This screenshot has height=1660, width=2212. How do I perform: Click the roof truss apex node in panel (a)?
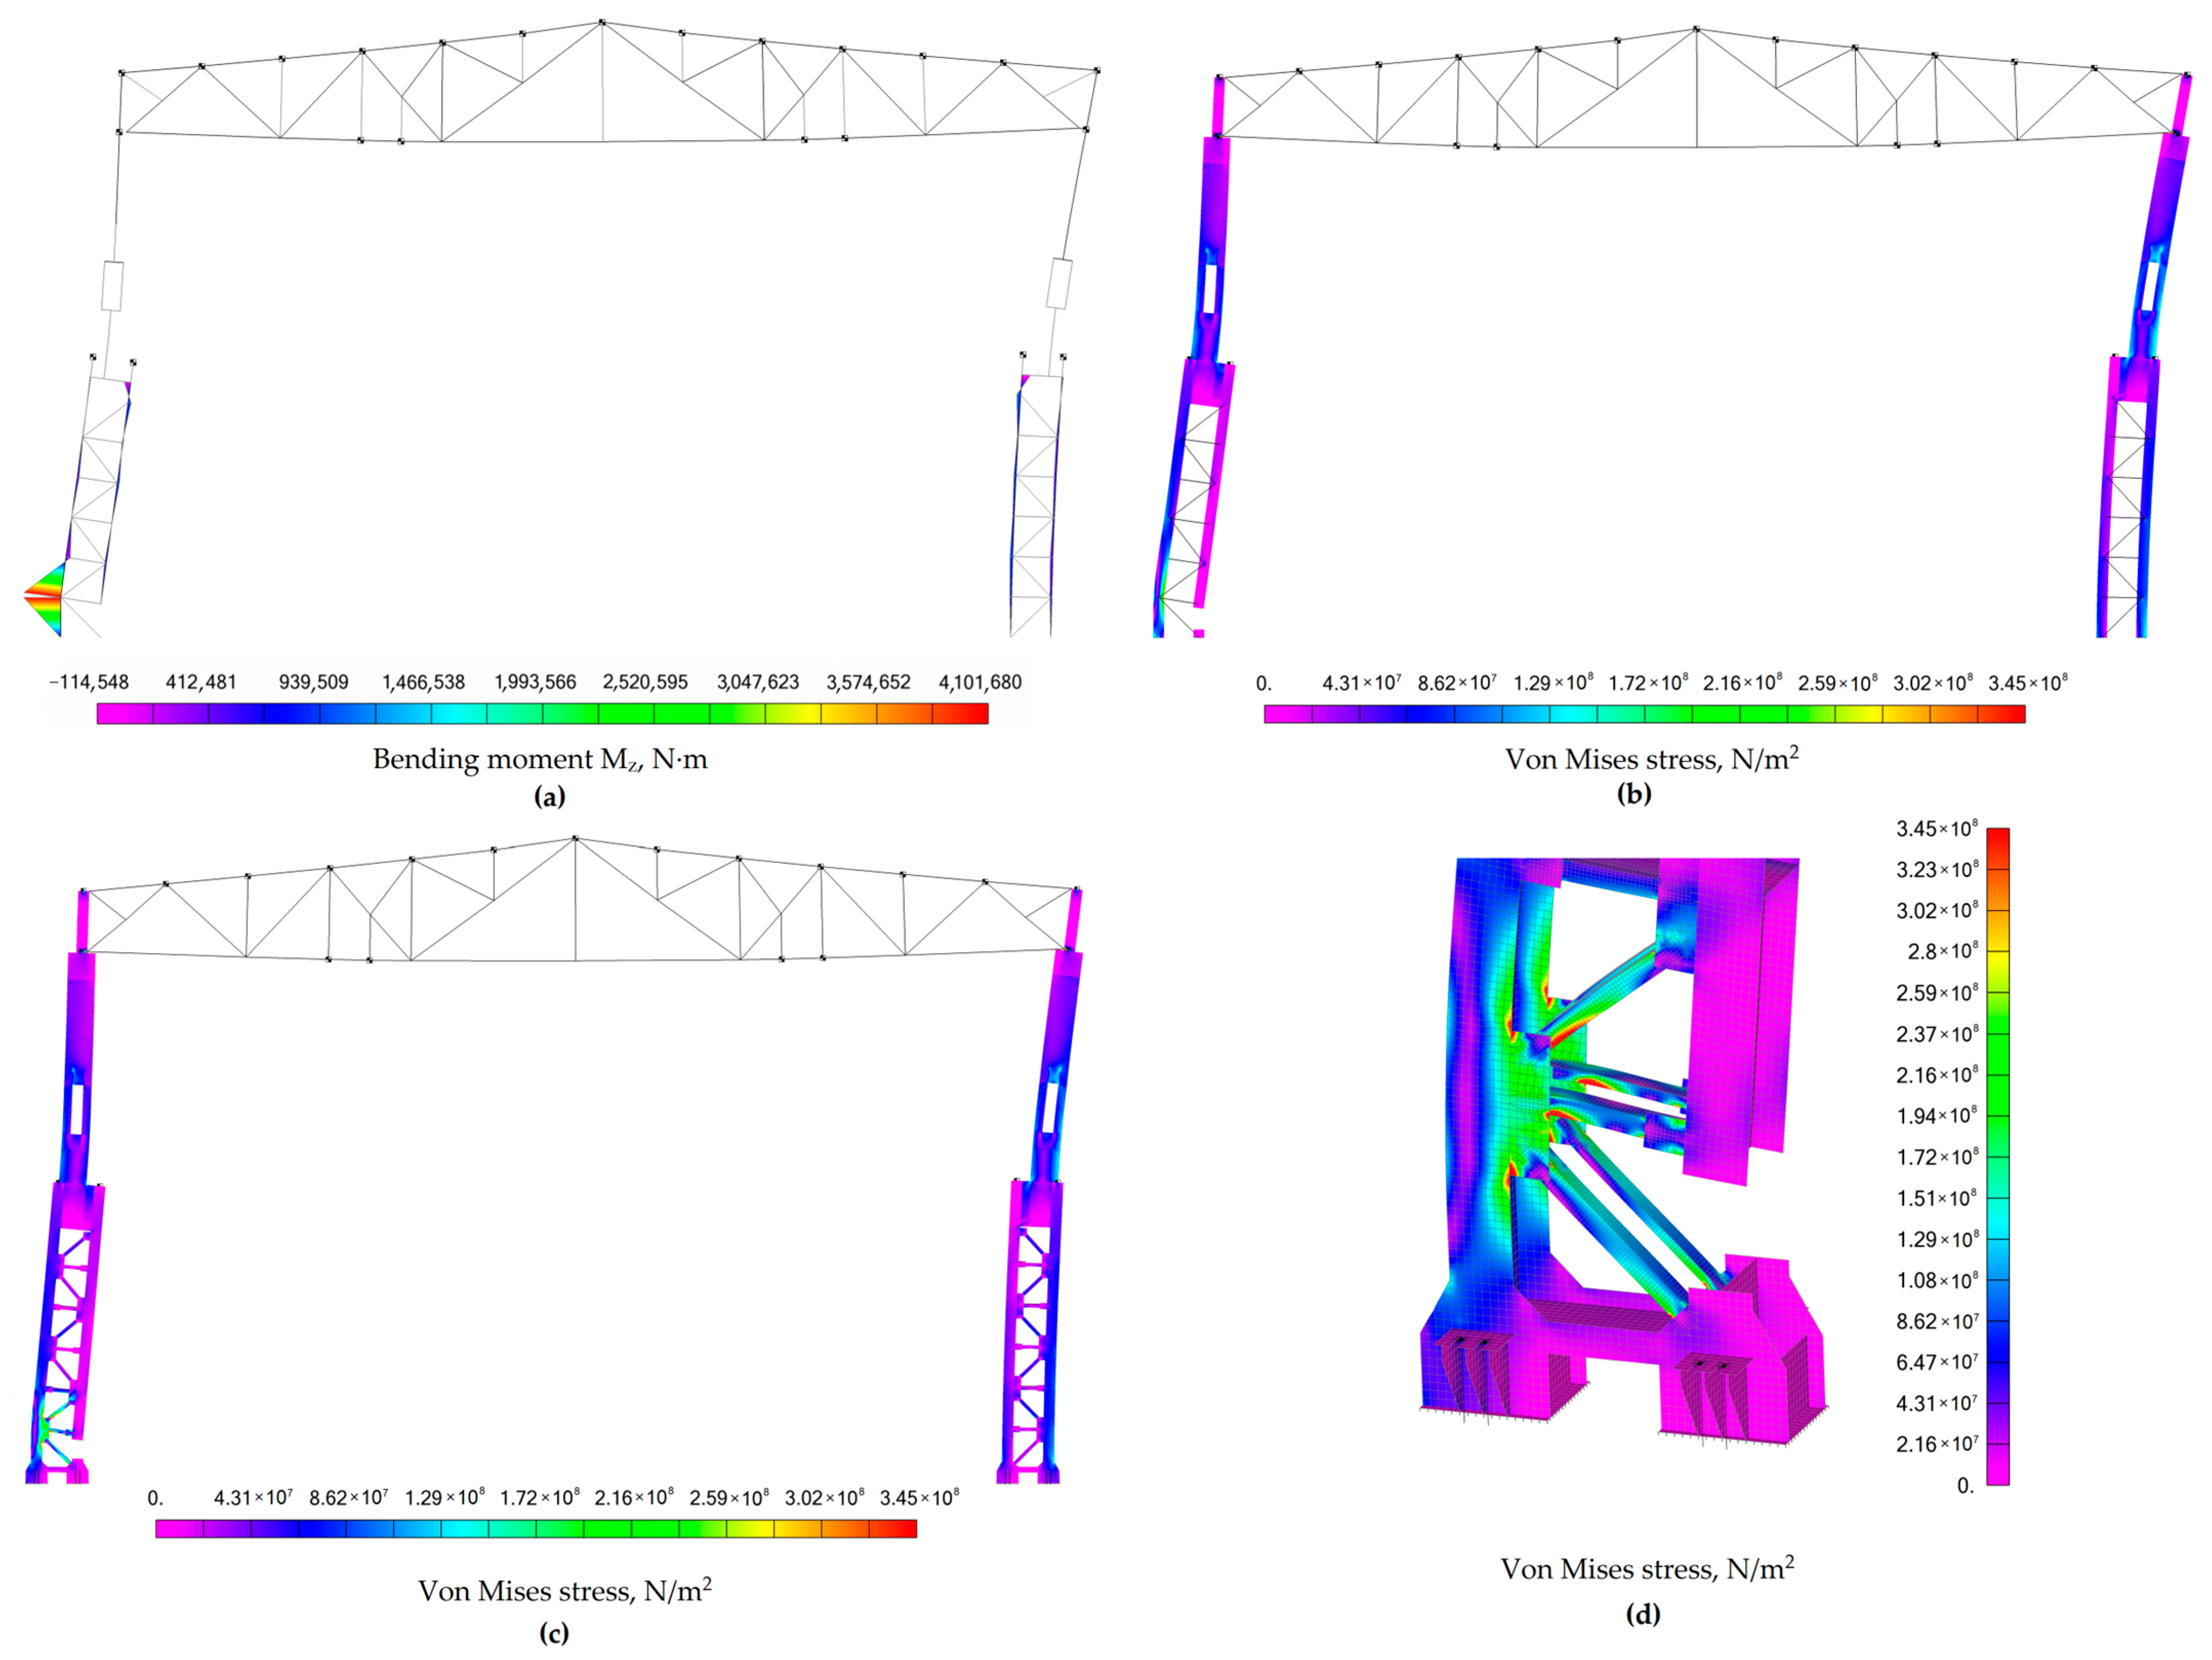602,21
